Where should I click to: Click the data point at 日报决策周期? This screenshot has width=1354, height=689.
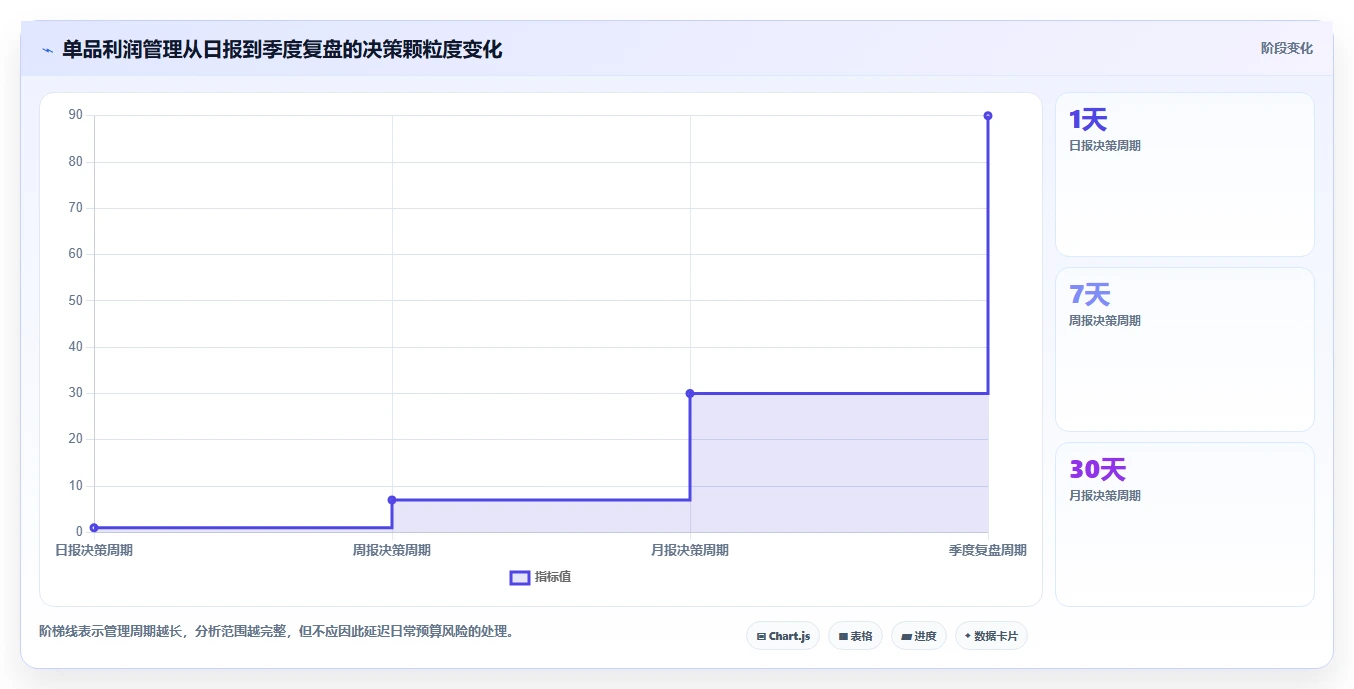[x=94, y=528]
